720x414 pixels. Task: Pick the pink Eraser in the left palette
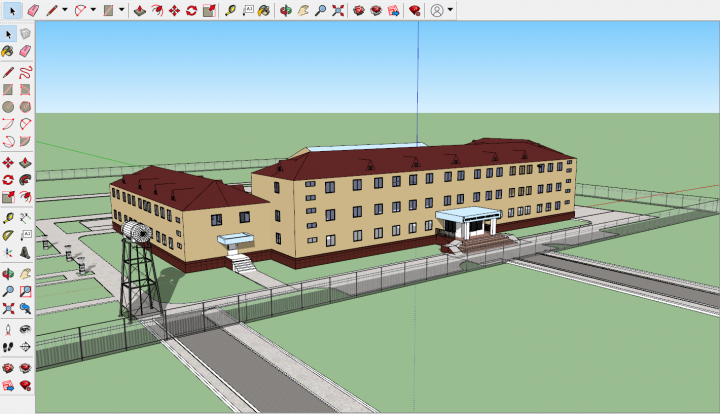pos(25,51)
